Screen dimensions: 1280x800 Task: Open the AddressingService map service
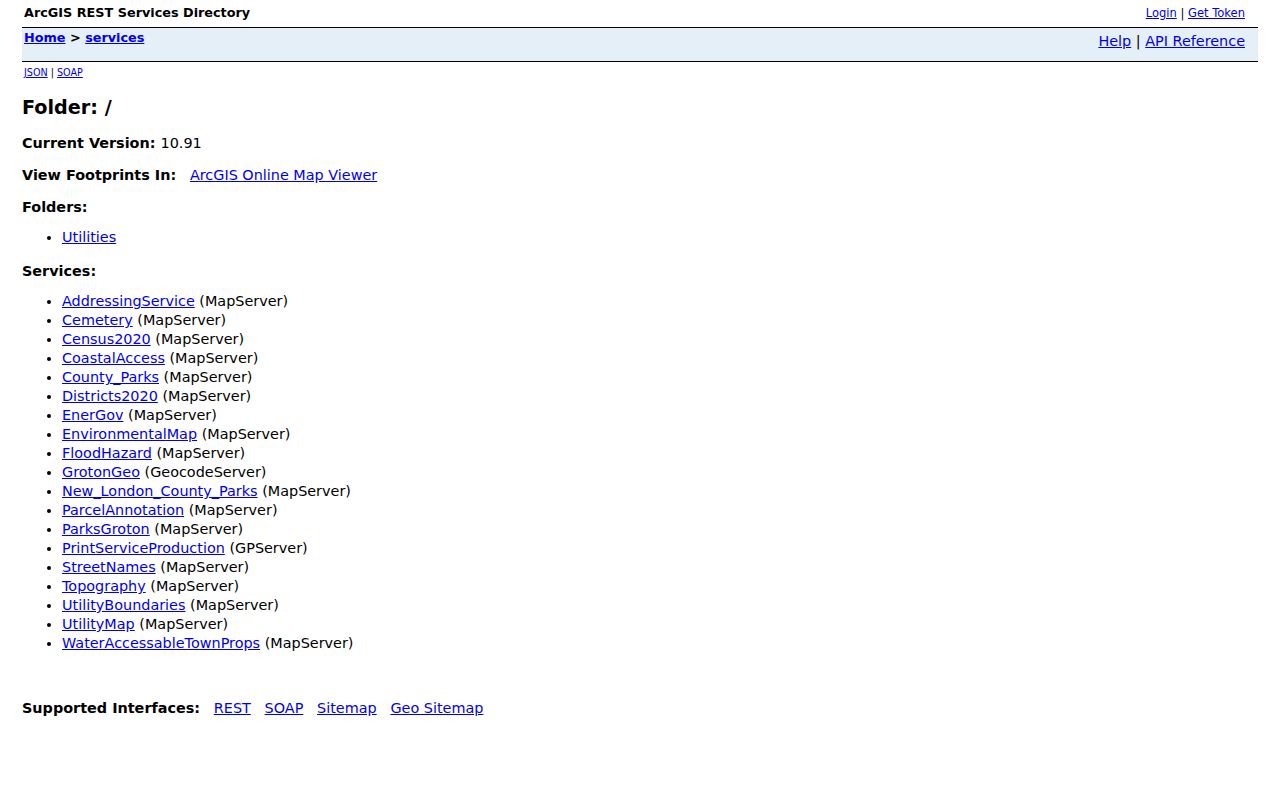point(128,301)
